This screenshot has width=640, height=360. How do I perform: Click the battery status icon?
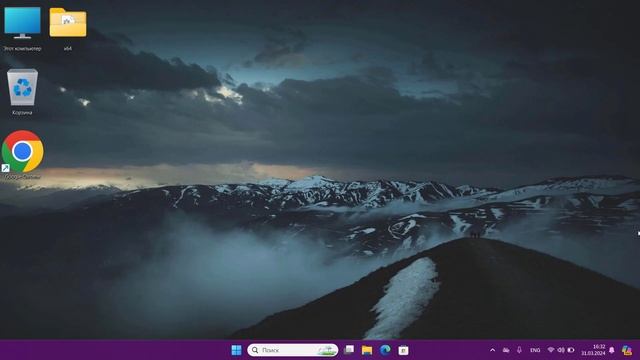pos(571,350)
